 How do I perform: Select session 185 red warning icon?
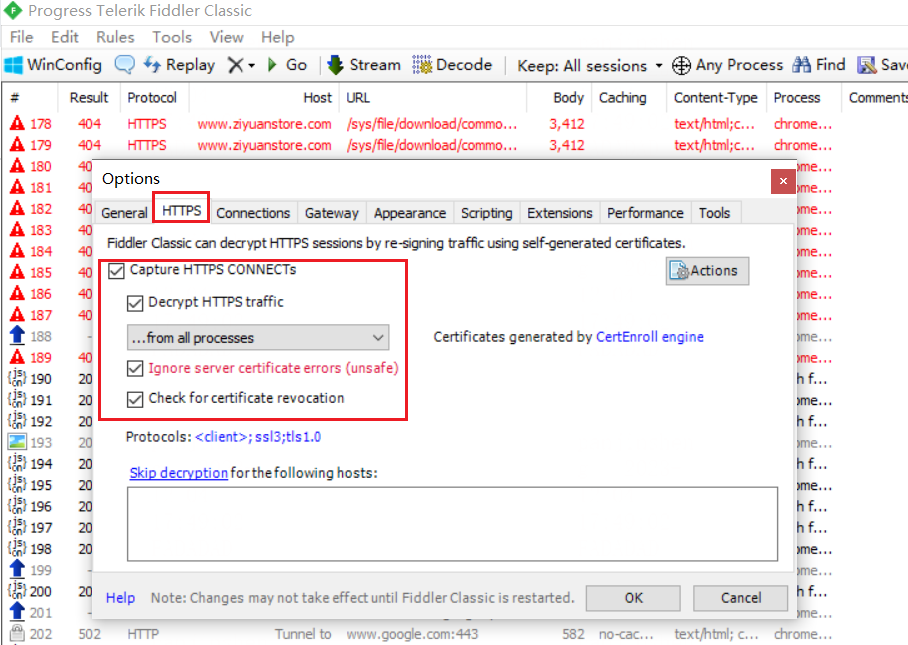[x=17, y=272]
